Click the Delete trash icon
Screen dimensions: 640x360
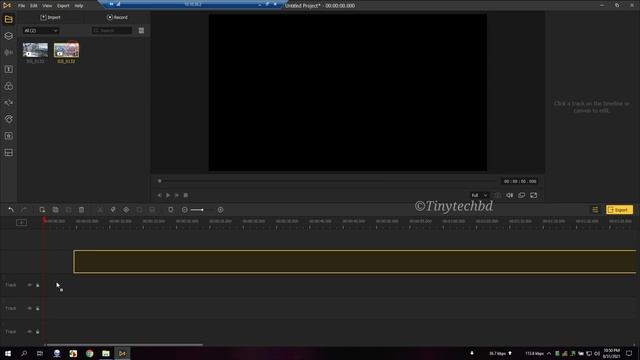(82, 210)
